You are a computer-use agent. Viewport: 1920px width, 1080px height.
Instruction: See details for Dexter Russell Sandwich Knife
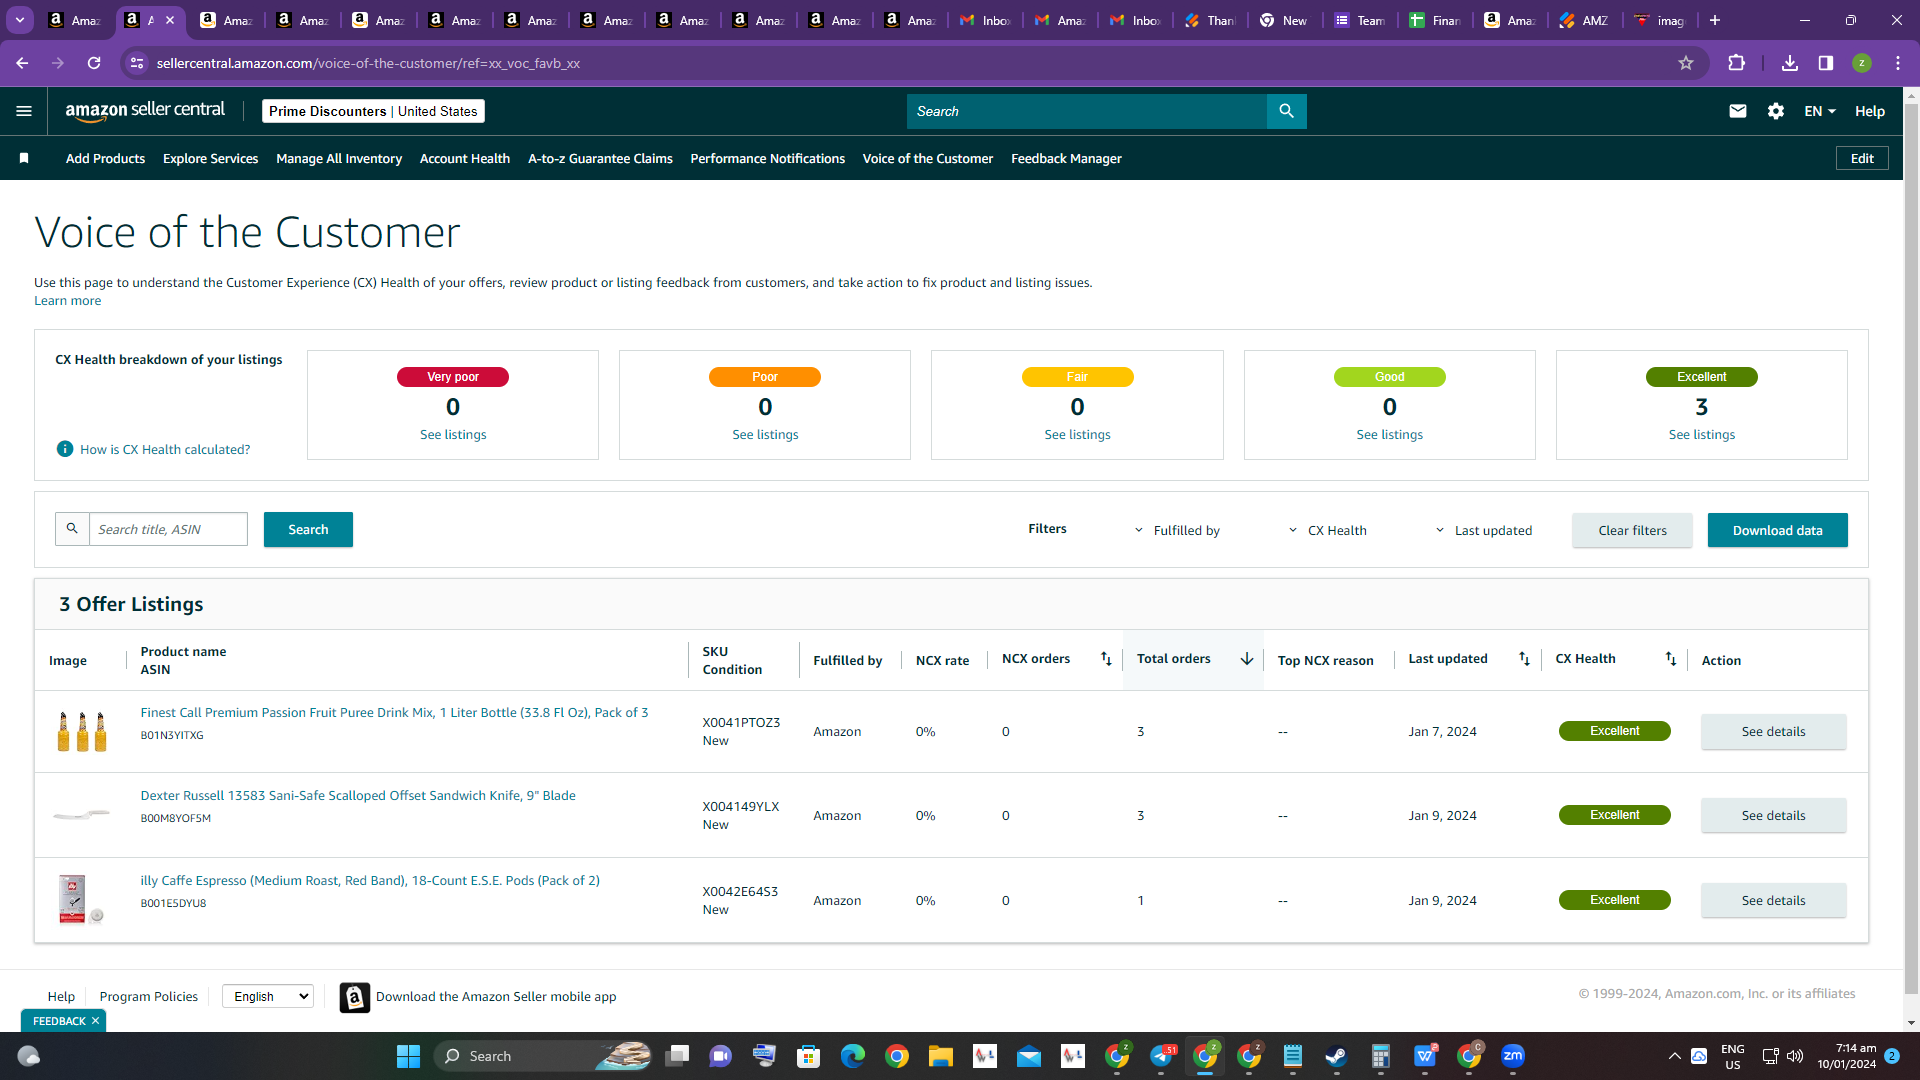[x=1773, y=815]
